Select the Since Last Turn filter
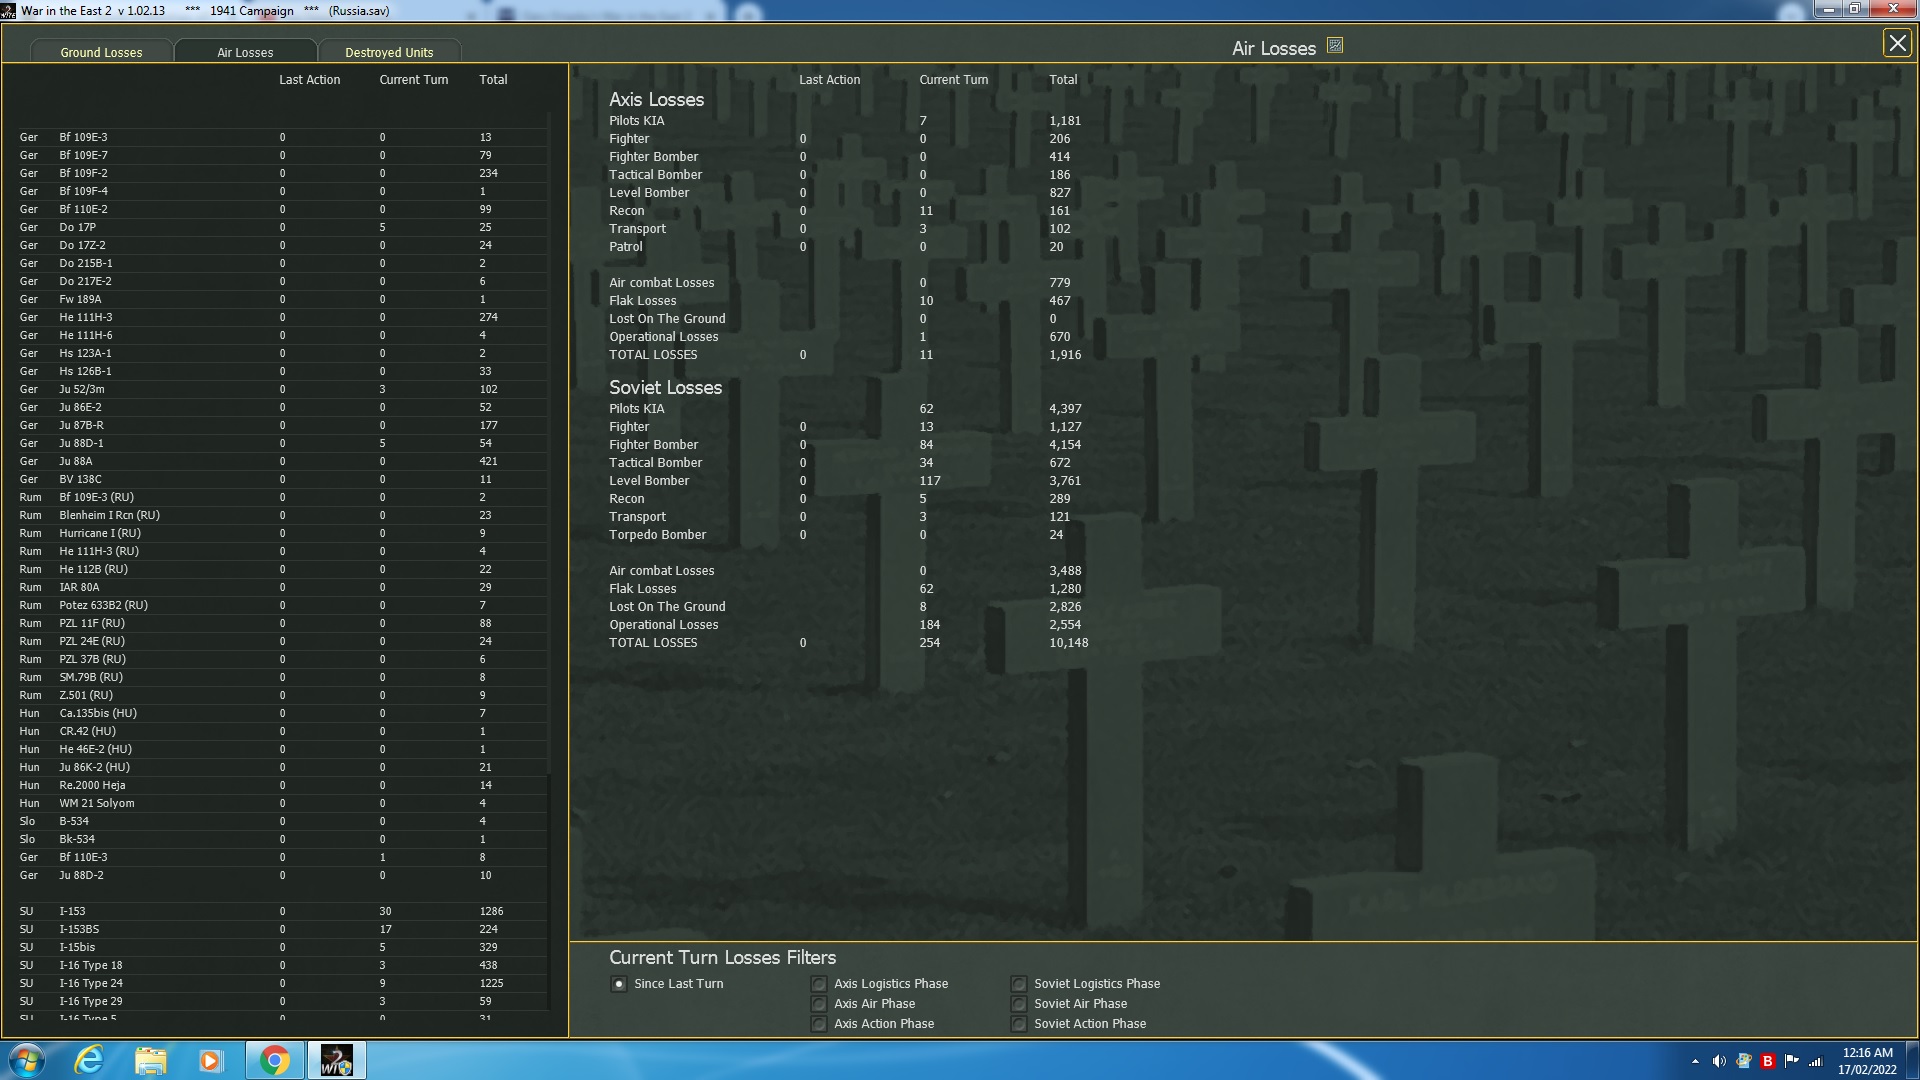This screenshot has height=1080, width=1920. pos(619,984)
